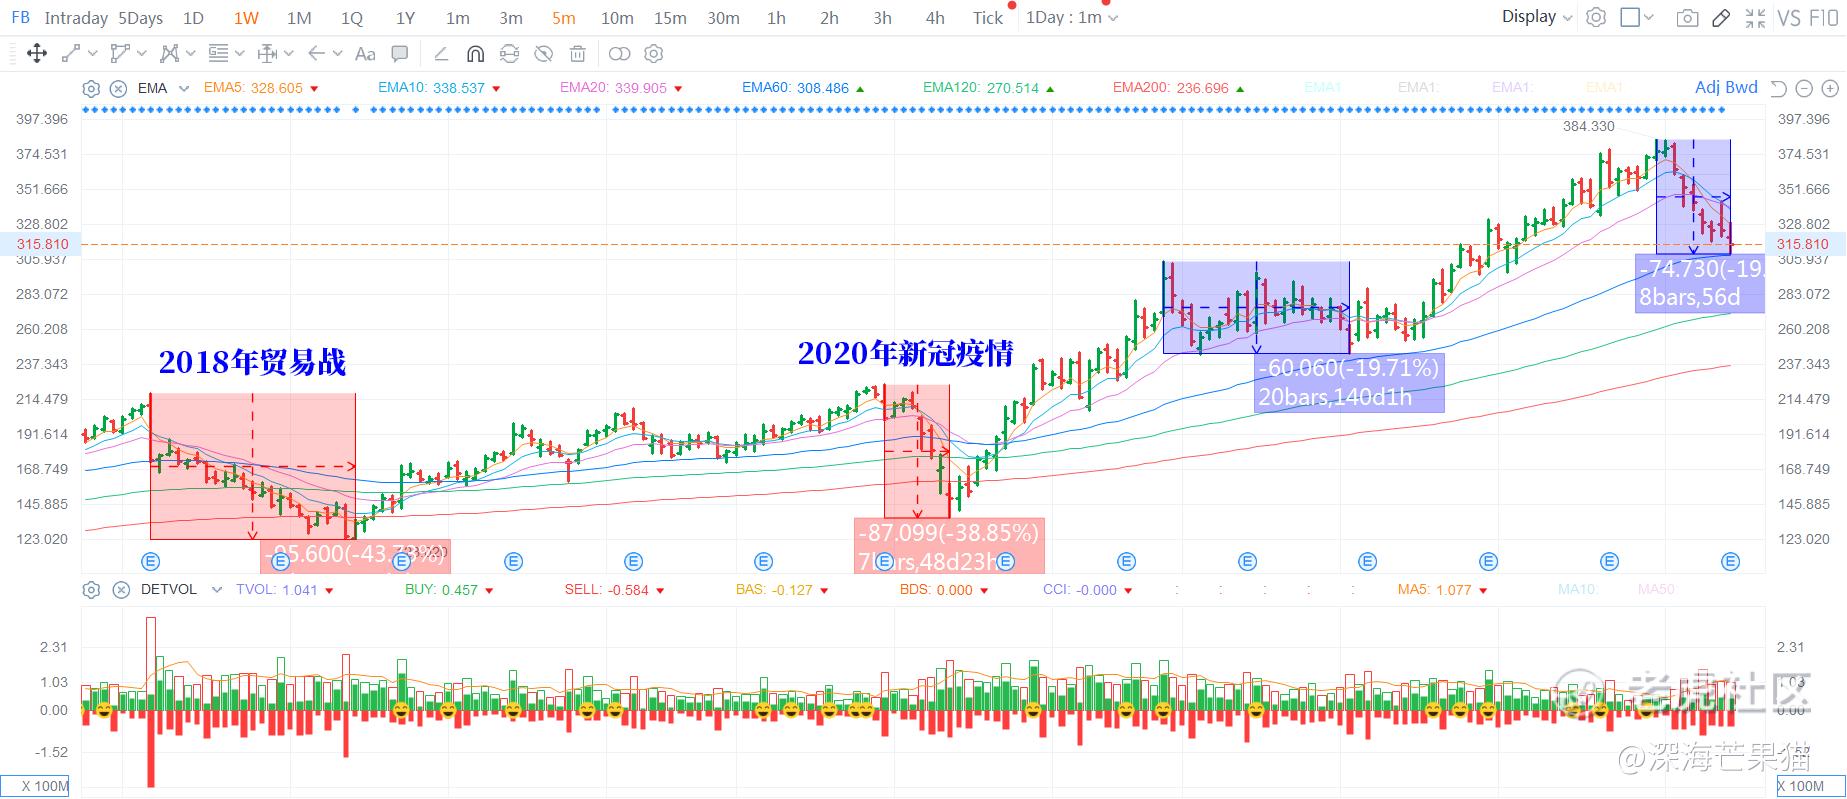Image resolution: width=1847 pixels, height=799 pixels.
Task: Select the arrow marker tool
Action: coord(317,54)
